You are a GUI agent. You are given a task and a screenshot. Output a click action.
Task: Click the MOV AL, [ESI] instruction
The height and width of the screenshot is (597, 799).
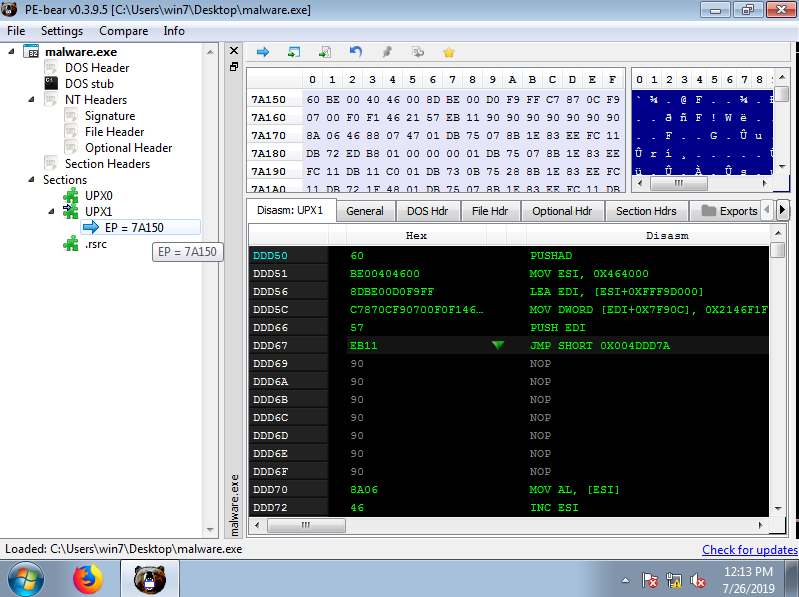point(574,490)
